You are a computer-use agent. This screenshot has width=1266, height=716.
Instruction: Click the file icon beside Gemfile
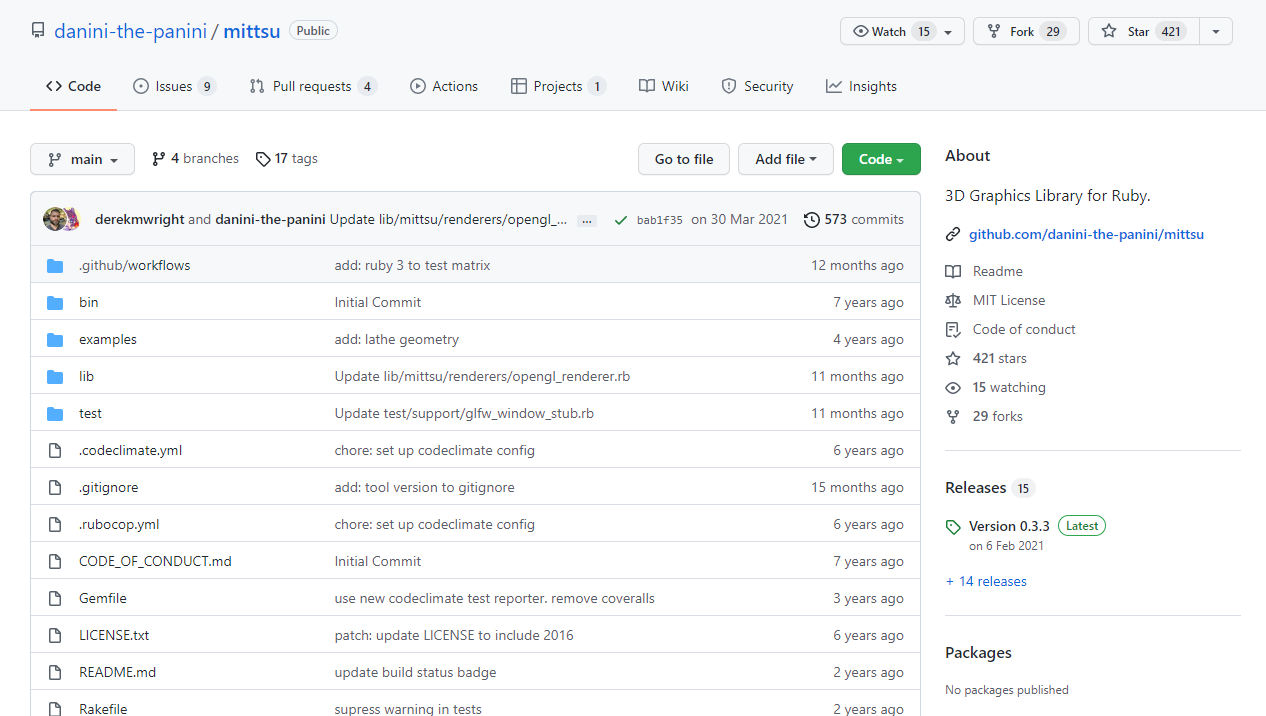[55, 598]
